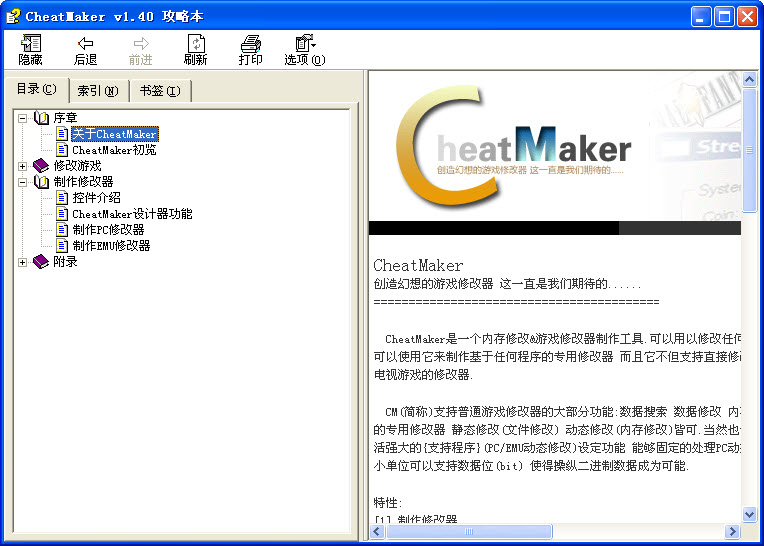Click the CheatMaker heading text in content

click(418, 265)
